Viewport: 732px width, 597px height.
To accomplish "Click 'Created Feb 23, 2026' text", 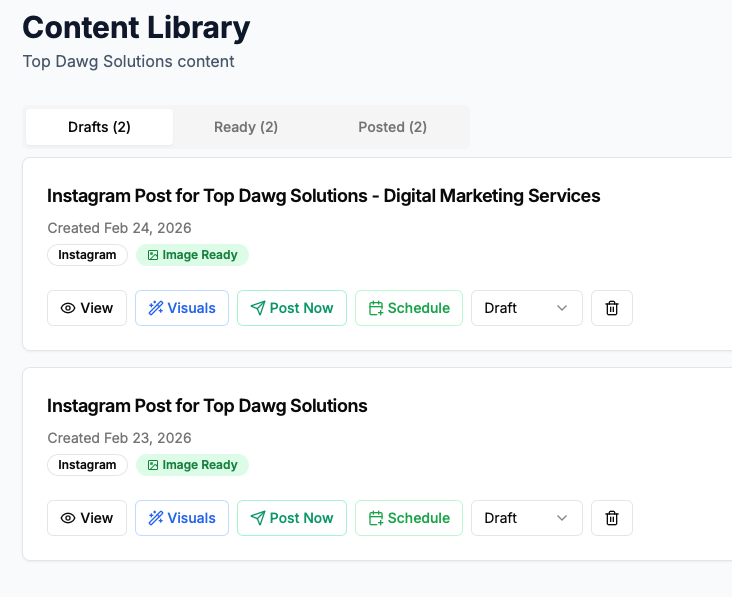I will point(120,438).
